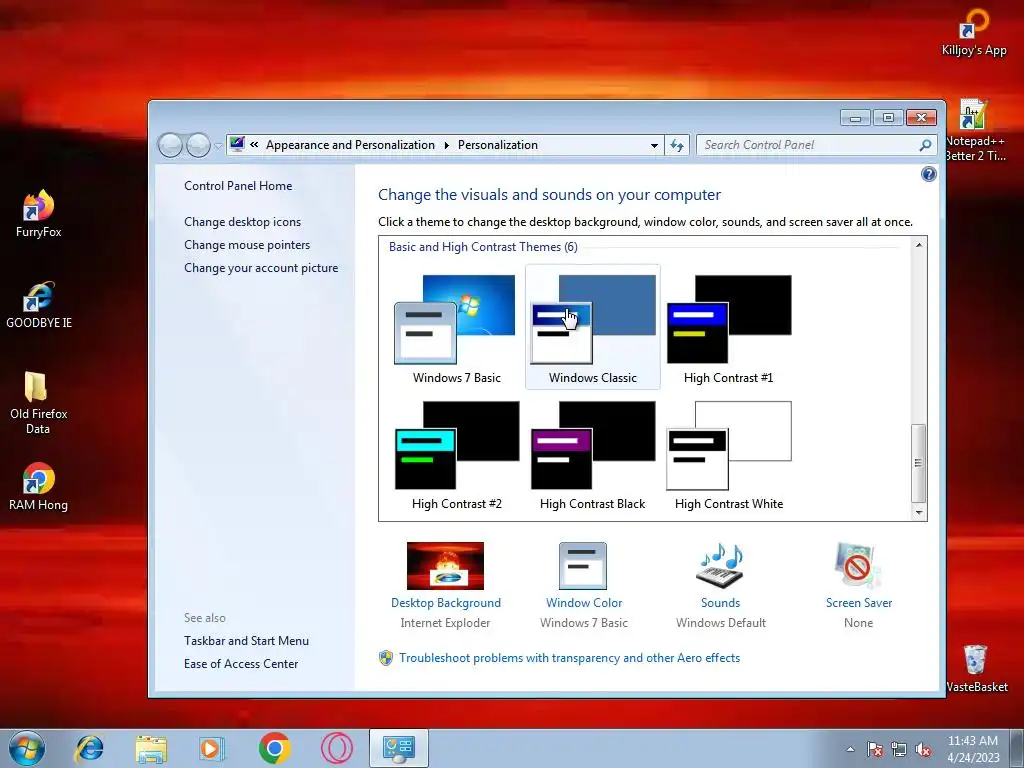The image size is (1024, 768).
Task: Click the theme list scrollbar thumb
Action: click(x=919, y=462)
